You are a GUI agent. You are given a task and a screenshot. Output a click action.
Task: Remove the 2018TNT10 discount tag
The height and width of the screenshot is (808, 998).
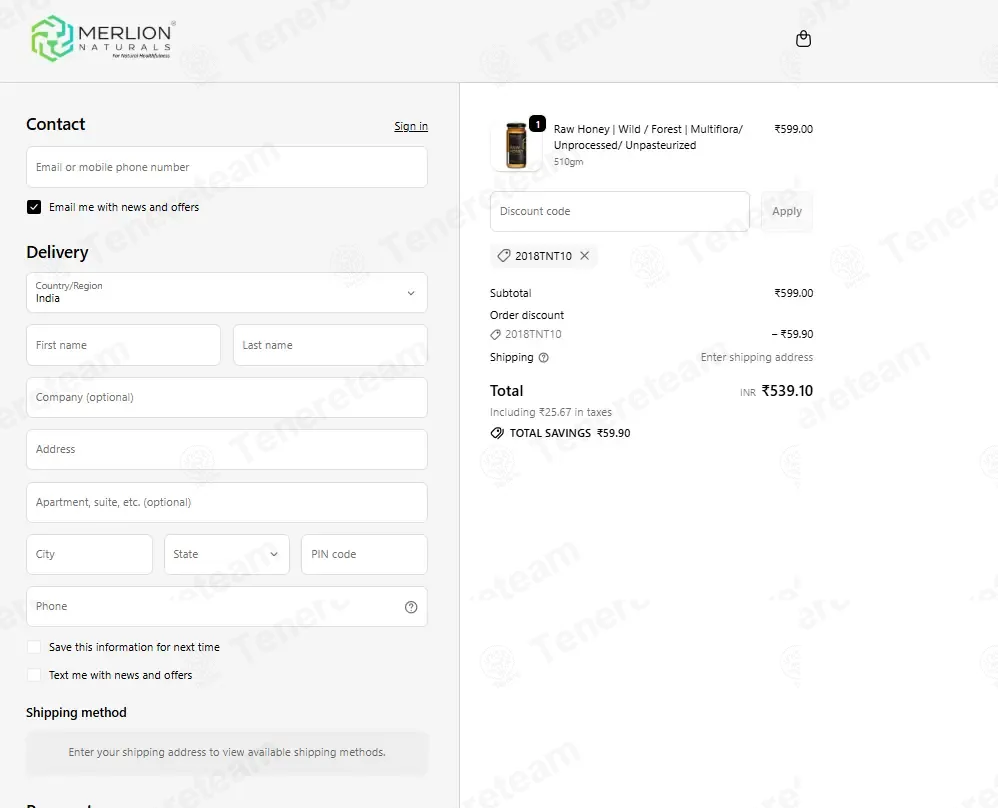(584, 255)
